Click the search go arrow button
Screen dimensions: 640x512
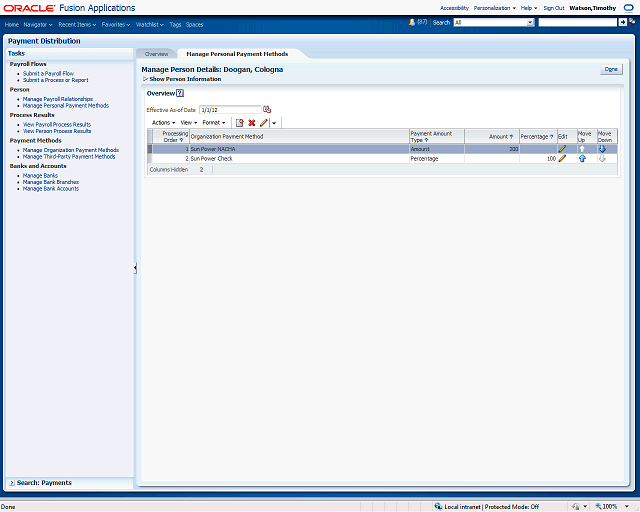pos(623,22)
